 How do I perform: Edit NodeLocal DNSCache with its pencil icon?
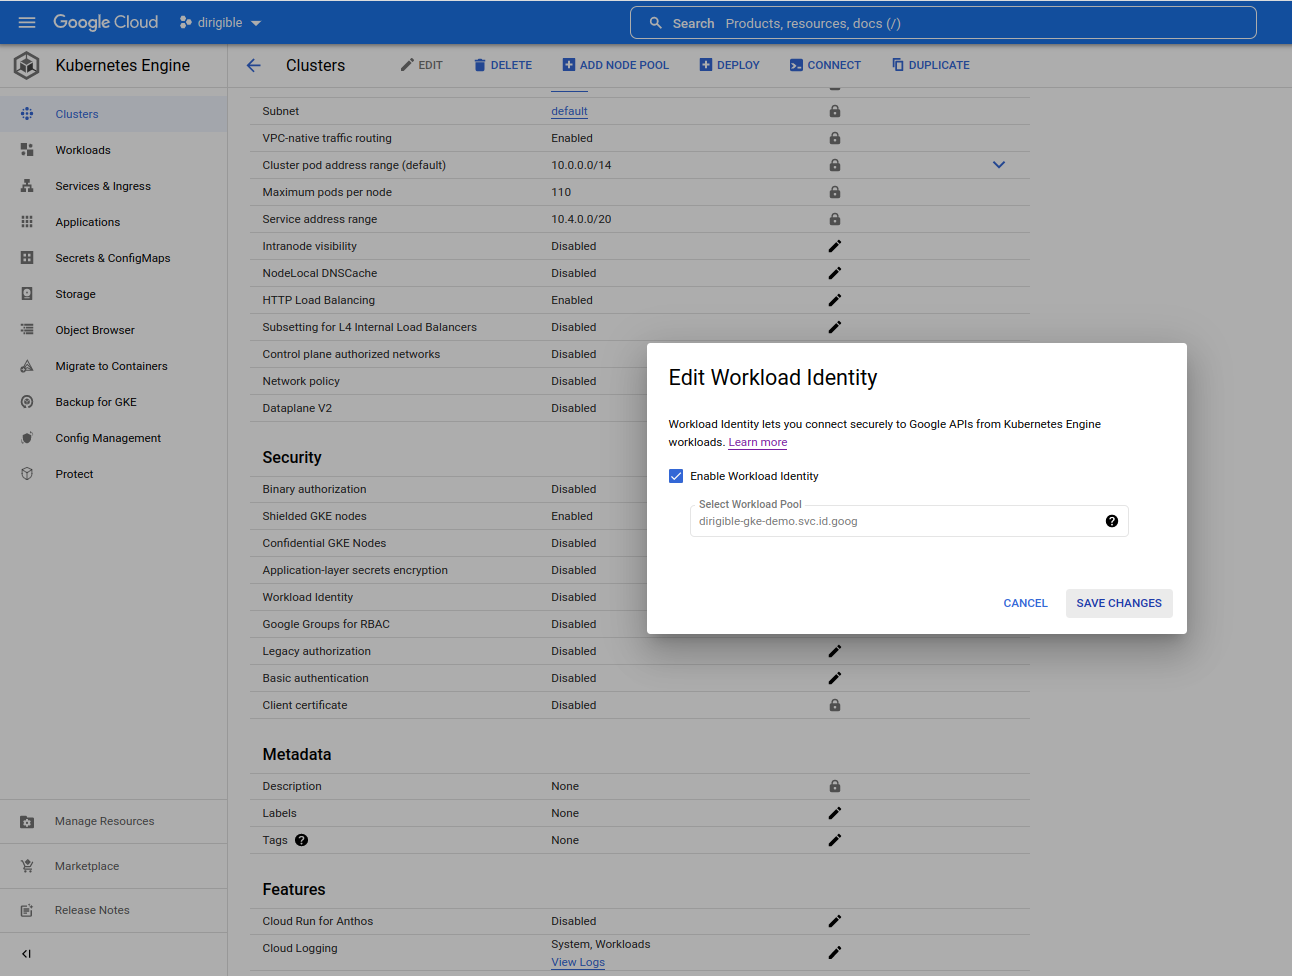[835, 273]
